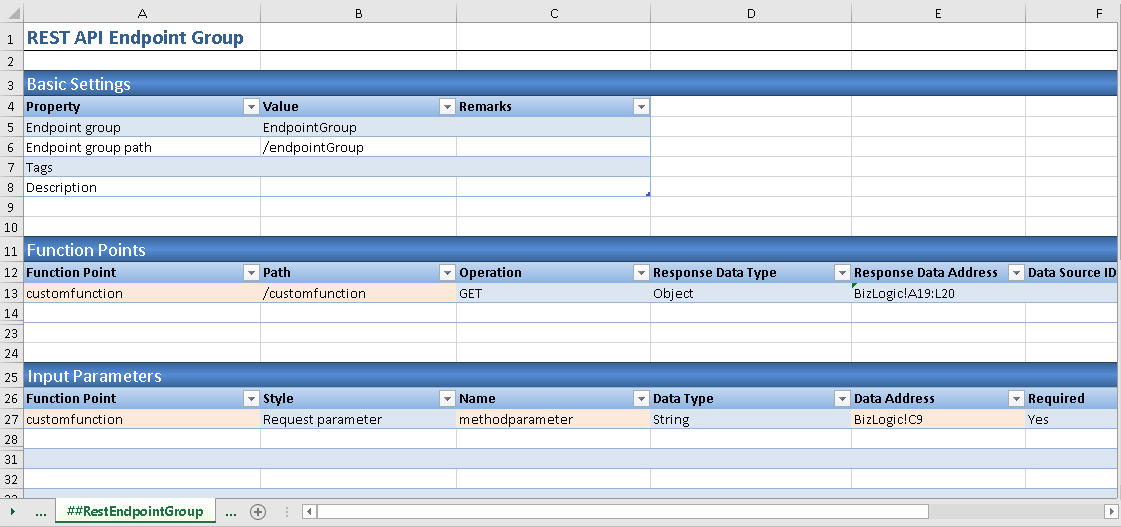Select the ##RestEndpointGroup sheet tab
This screenshot has width=1121, height=527.
click(x=134, y=512)
